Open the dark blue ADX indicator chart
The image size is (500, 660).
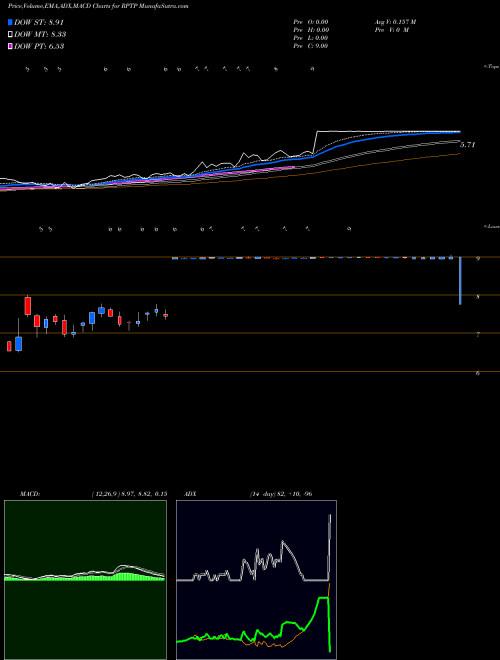256,580
